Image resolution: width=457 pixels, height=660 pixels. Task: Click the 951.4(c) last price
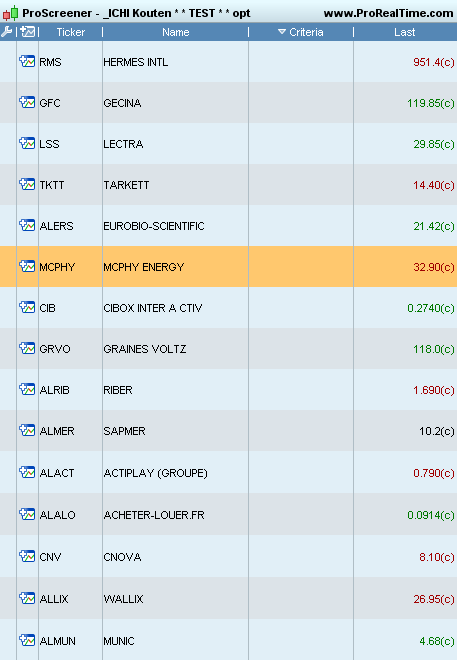(433, 62)
